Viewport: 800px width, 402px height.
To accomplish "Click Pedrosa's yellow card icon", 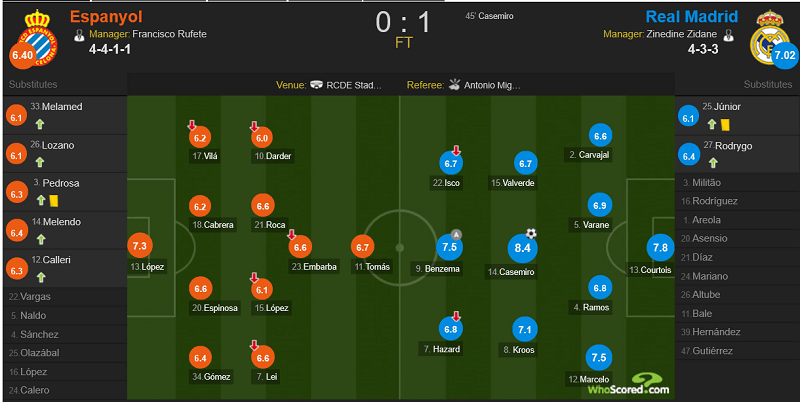I will coord(54,201).
